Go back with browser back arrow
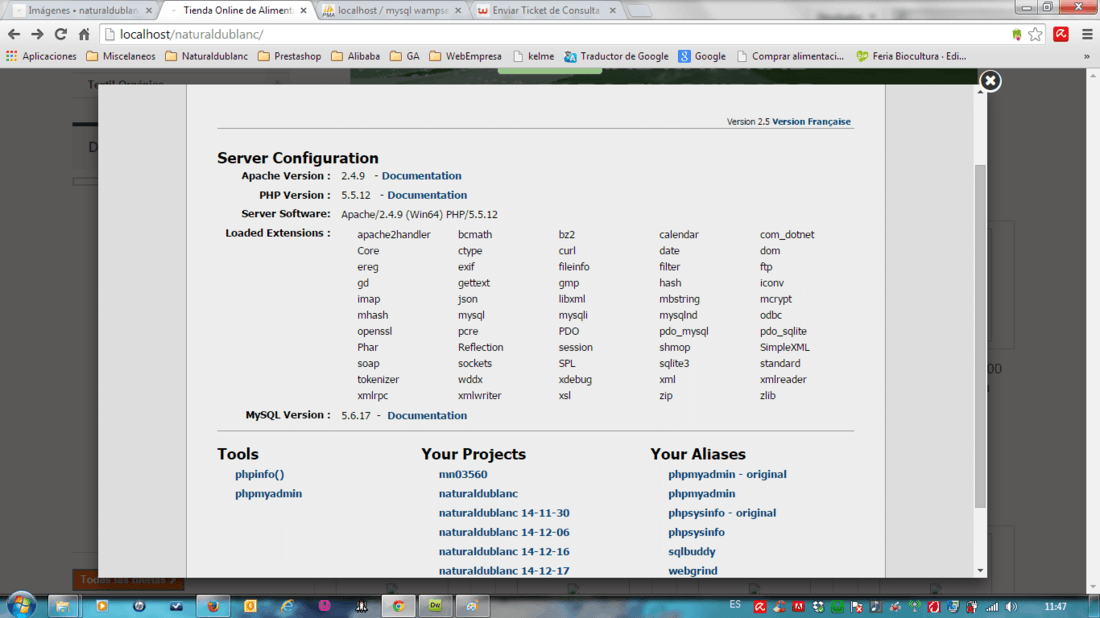The width and height of the screenshot is (1100, 618). pyautogui.click(x=14, y=34)
